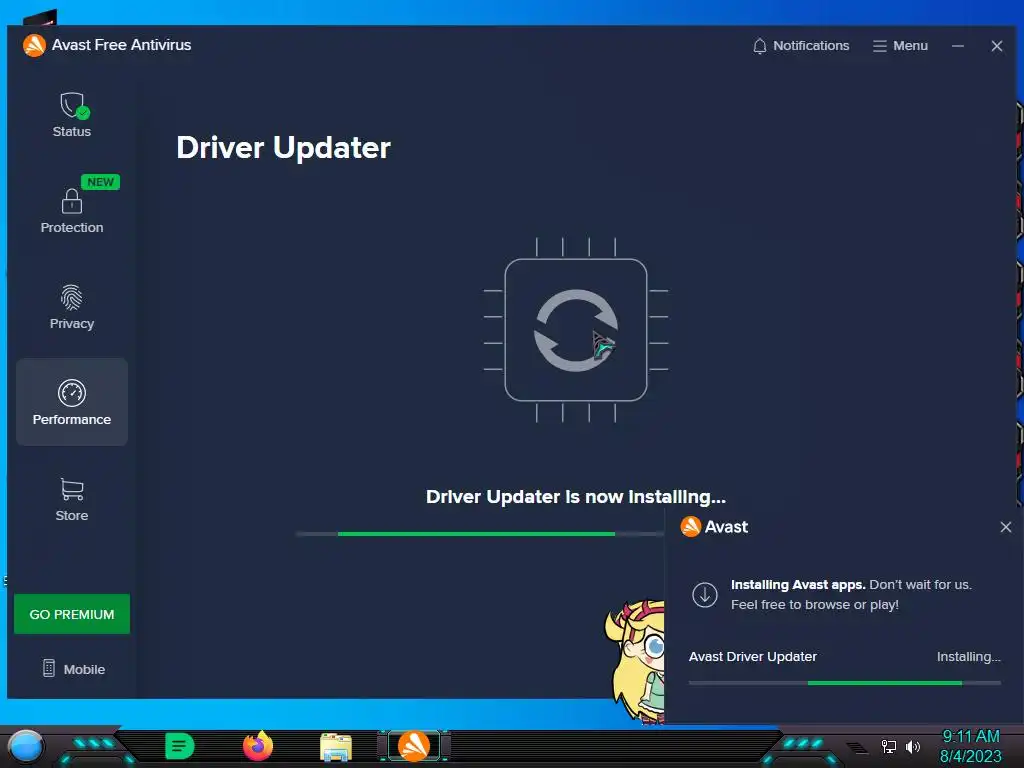The height and width of the screenshot is (768, 1024).
Task: Launch Firefox from the taskbar
Action: tap(257, 746)
